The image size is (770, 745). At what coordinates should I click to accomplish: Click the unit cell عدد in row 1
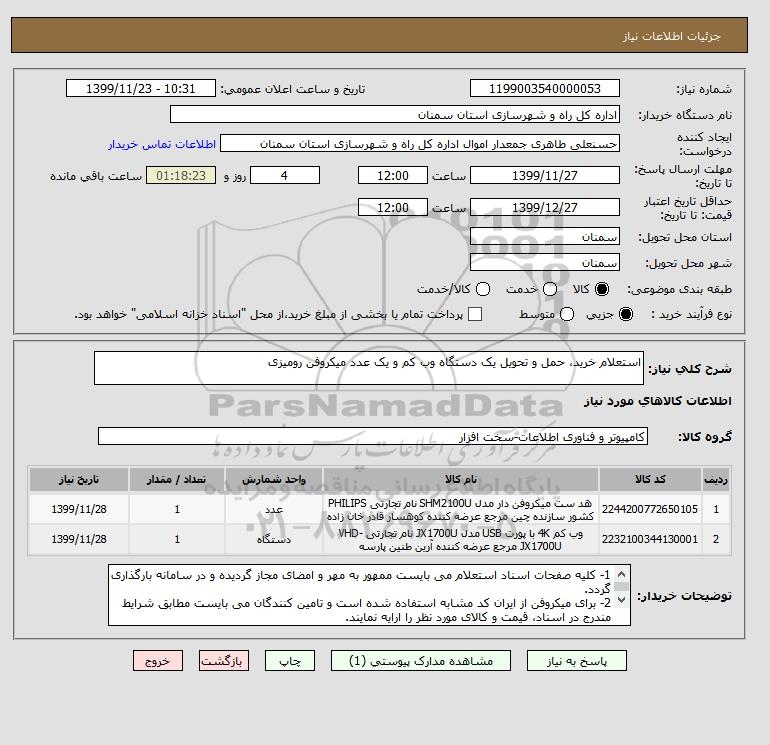[274, 510]
